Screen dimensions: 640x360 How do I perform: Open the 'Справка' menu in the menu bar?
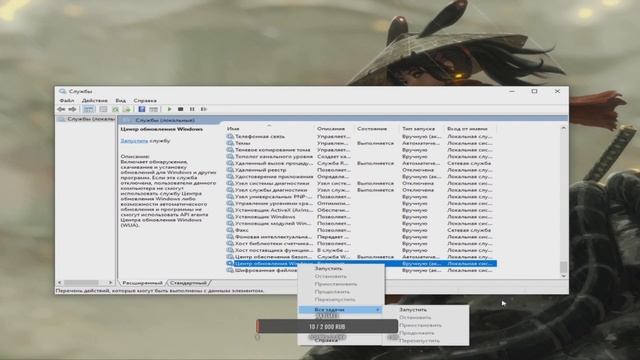pos(145,100)
